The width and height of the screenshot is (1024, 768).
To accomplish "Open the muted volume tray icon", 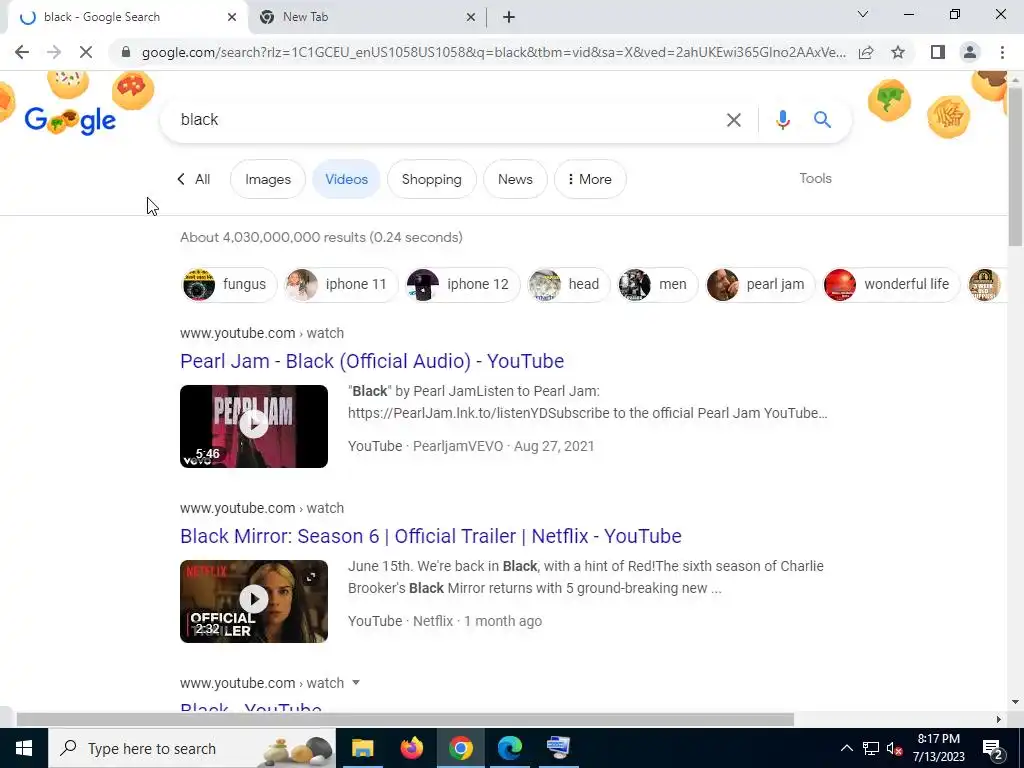I will coord(895,748).
